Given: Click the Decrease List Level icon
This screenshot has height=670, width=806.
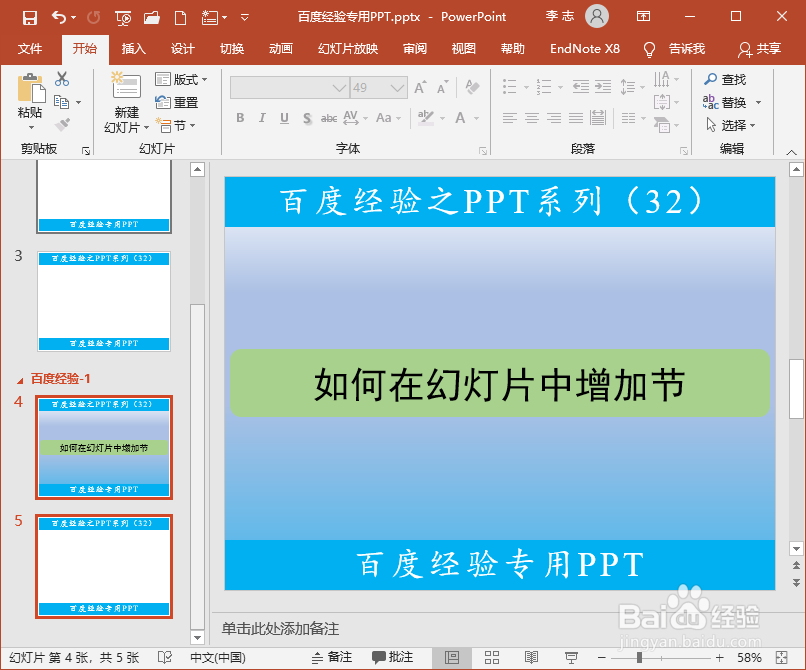Looking at the screenshot, I should point(581,86).
